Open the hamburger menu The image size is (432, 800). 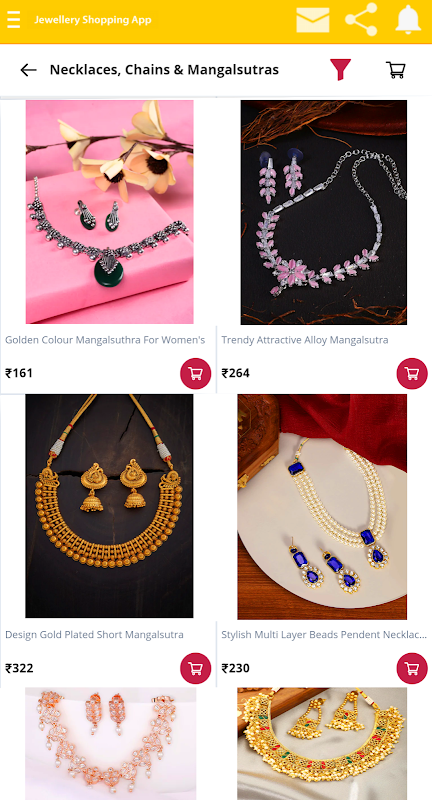(14, 20)
